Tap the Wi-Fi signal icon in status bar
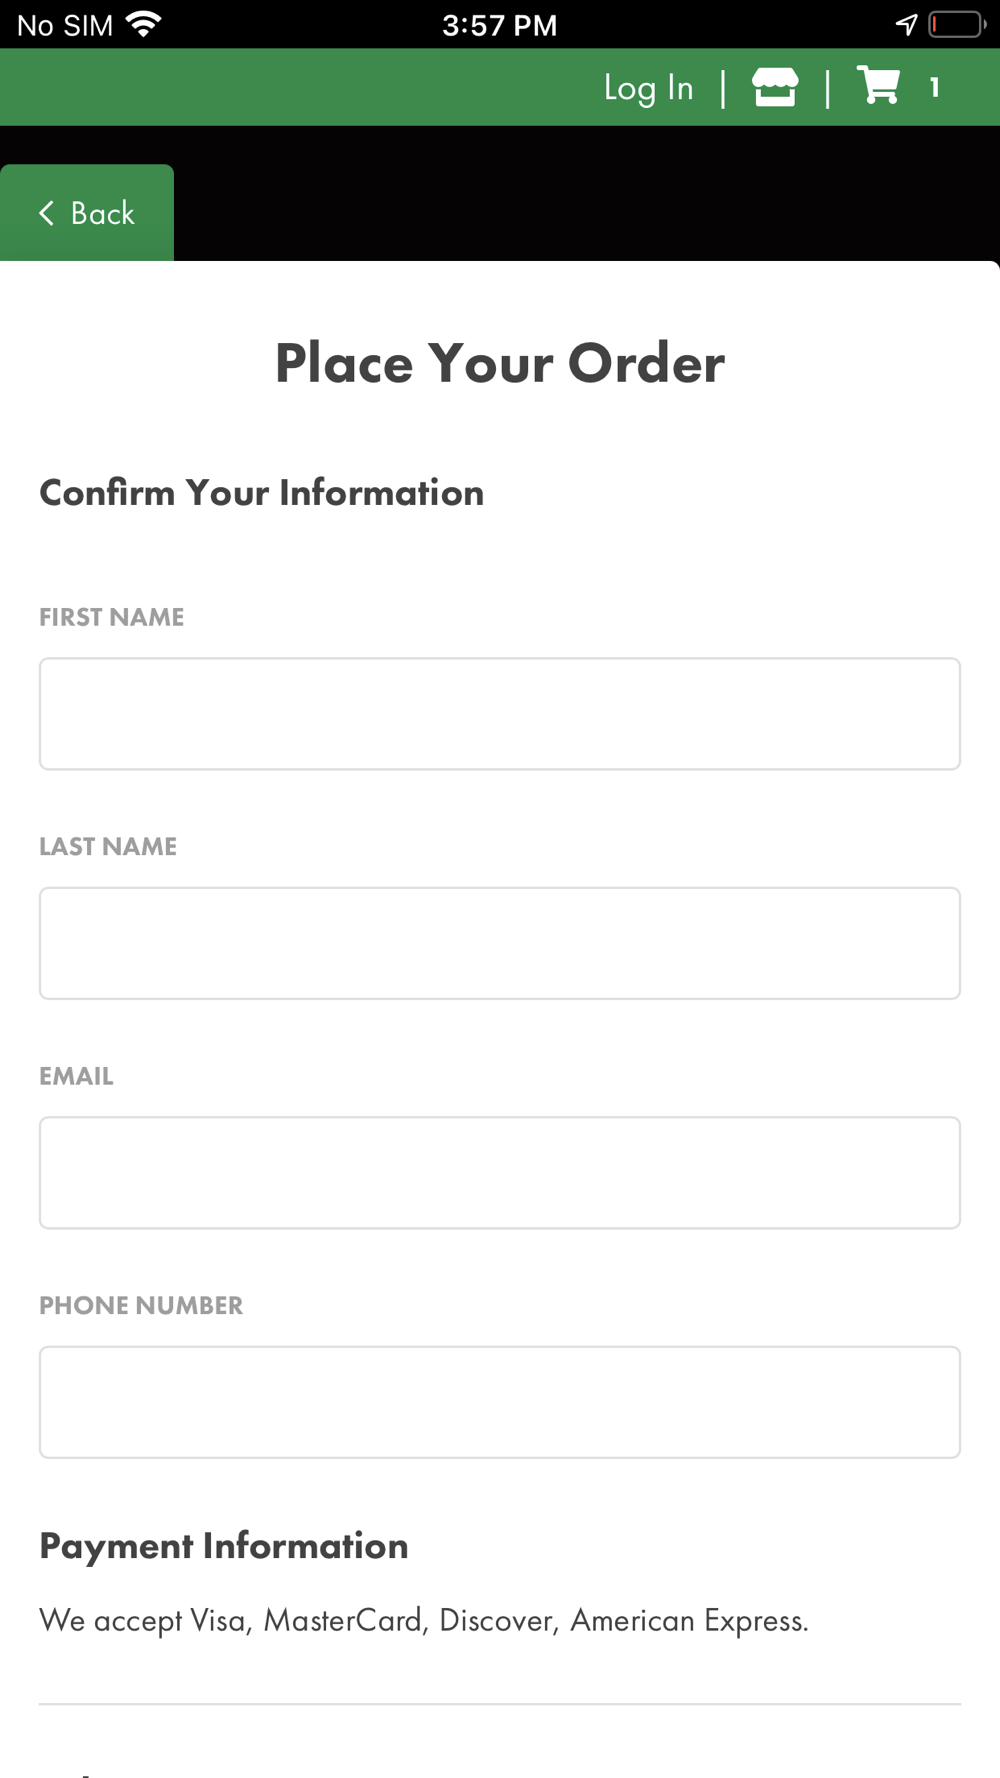The image size is (1000, 1778). pyautogui.click(x=144, y=24)
